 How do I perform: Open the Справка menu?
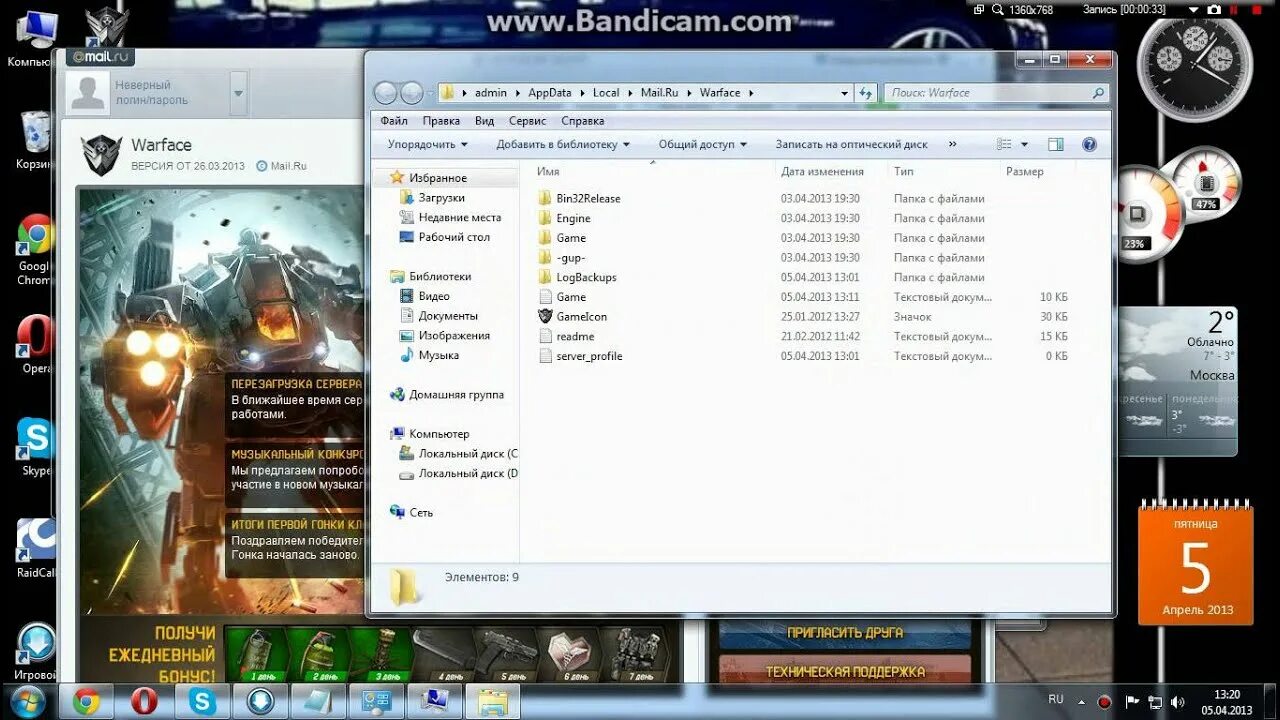[583, 121]
